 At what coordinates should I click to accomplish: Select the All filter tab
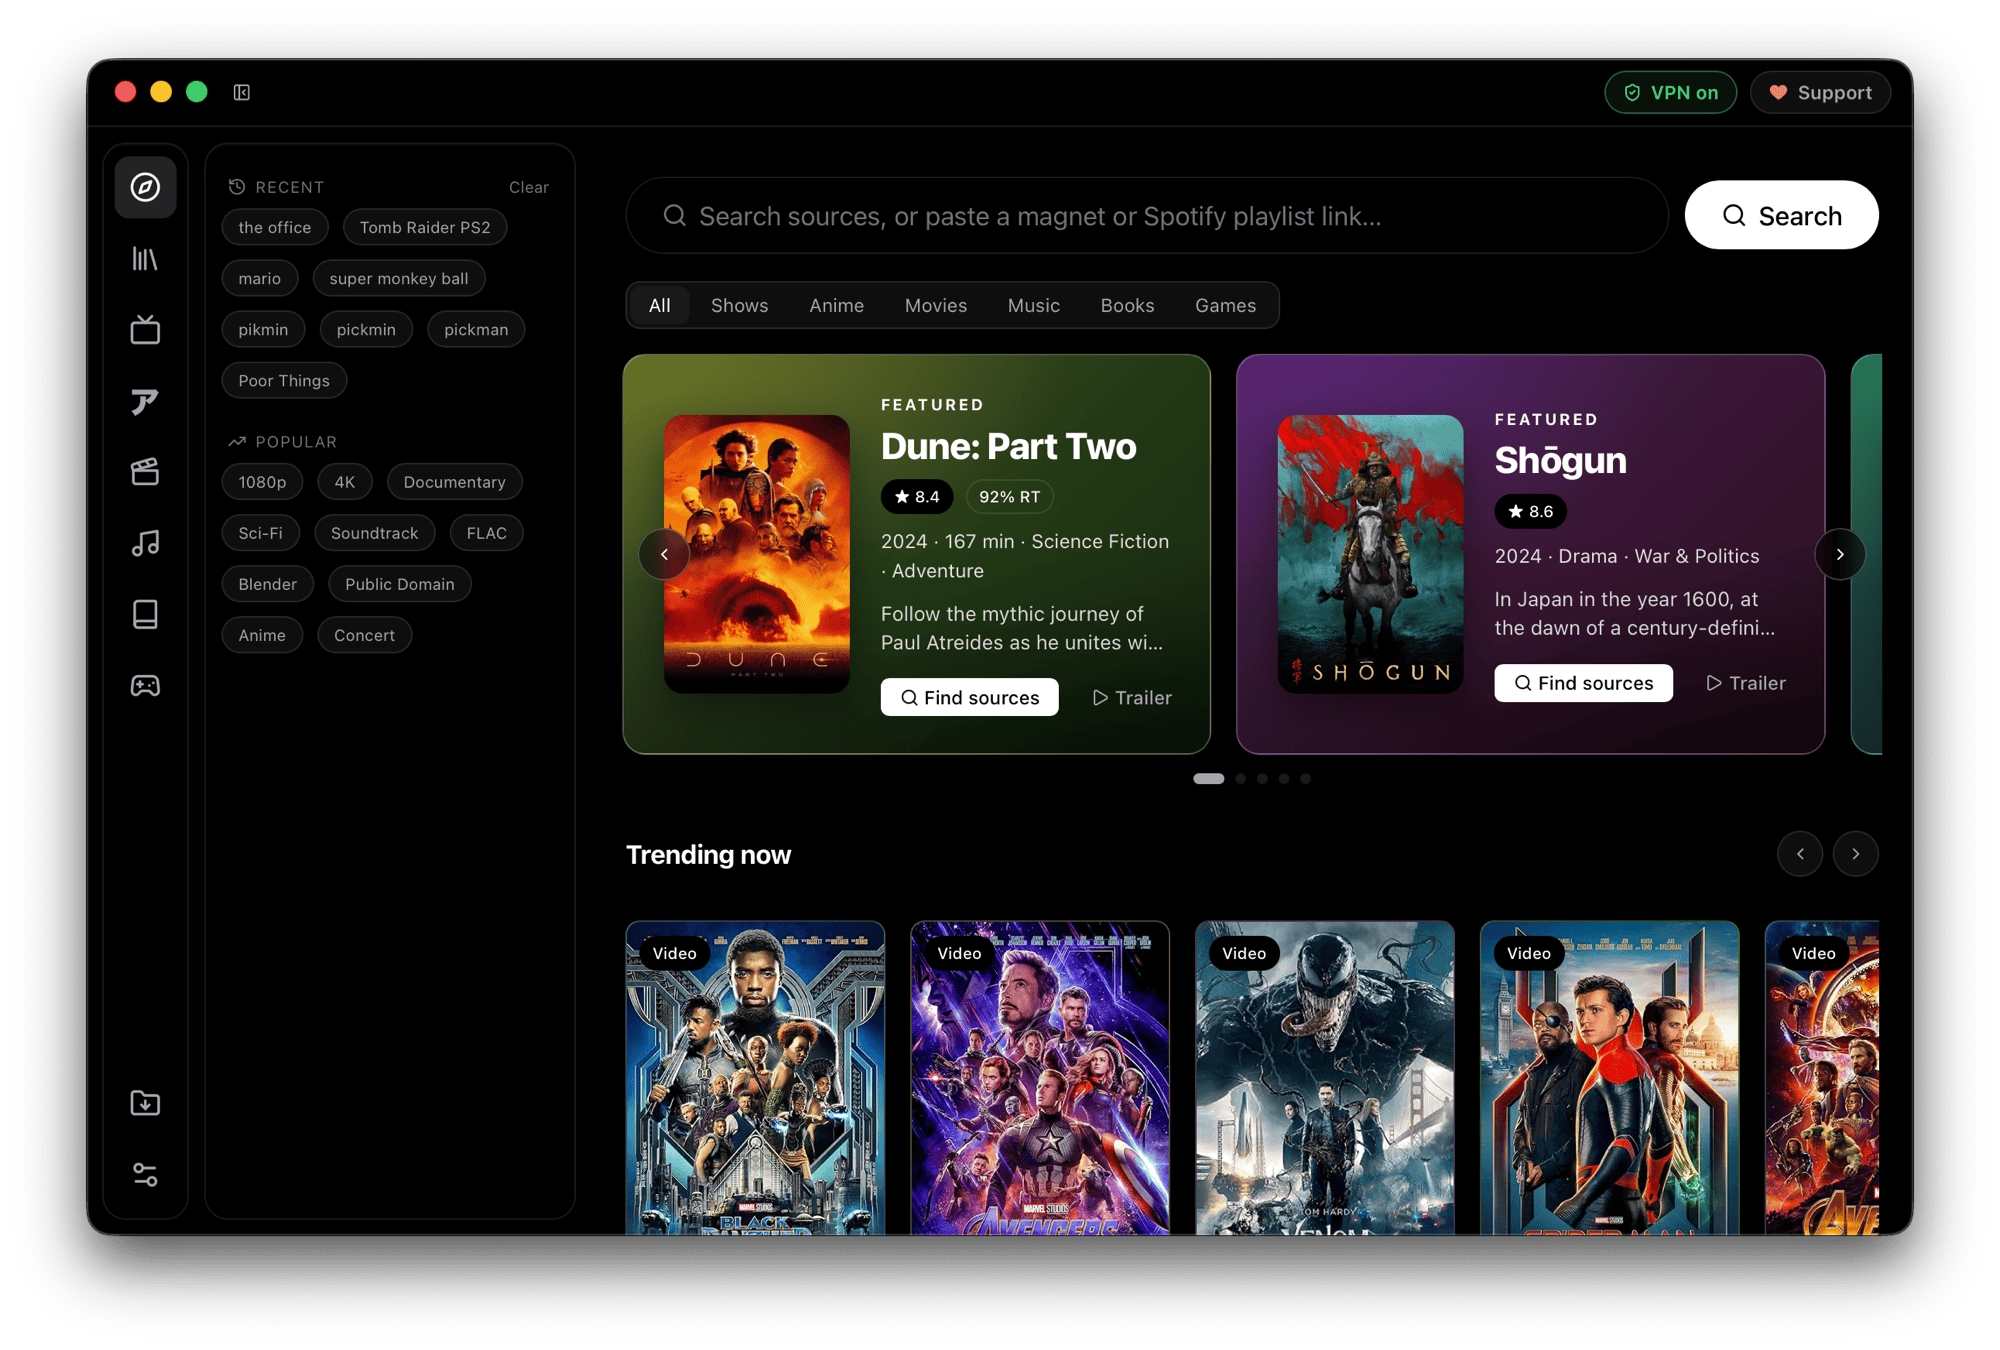tap(659, 305)
